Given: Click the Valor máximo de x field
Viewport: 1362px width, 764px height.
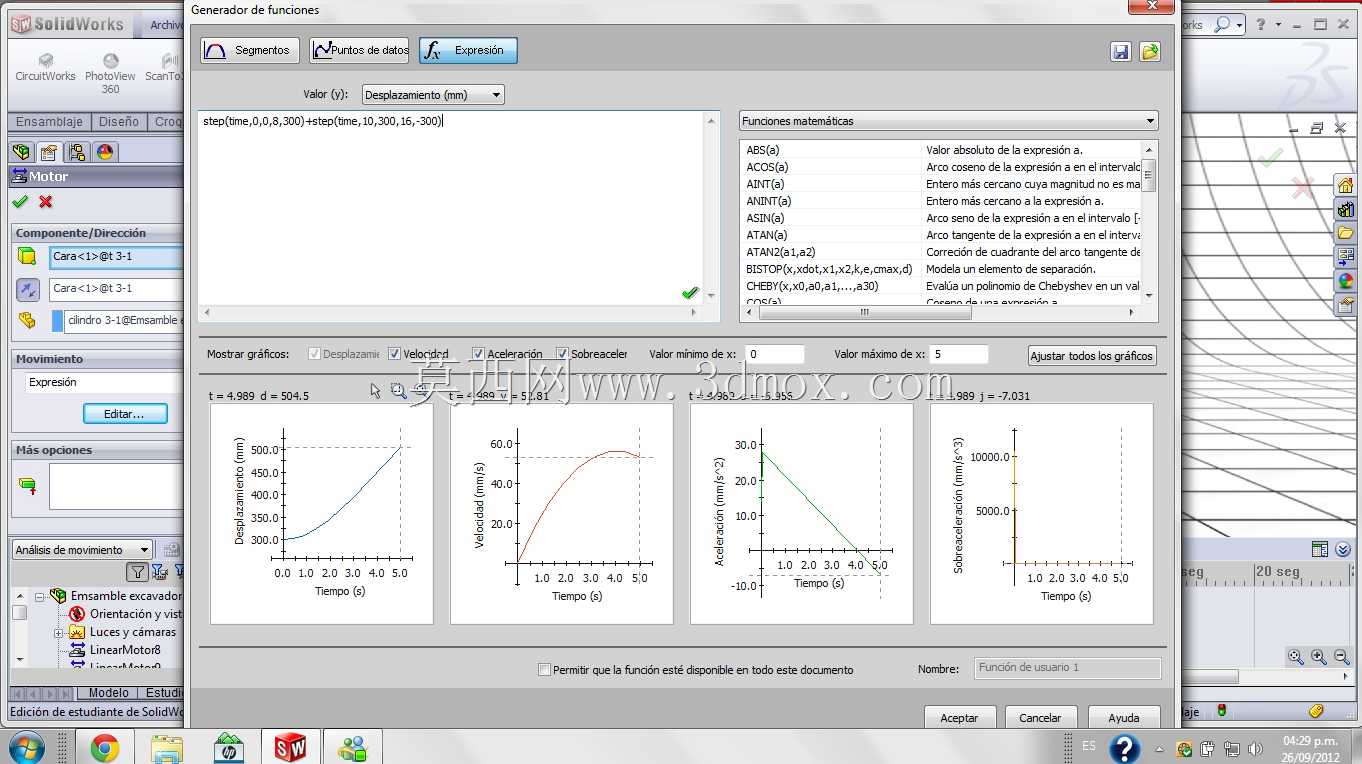Looking at the screenshot, I should (x=958, y=354).
